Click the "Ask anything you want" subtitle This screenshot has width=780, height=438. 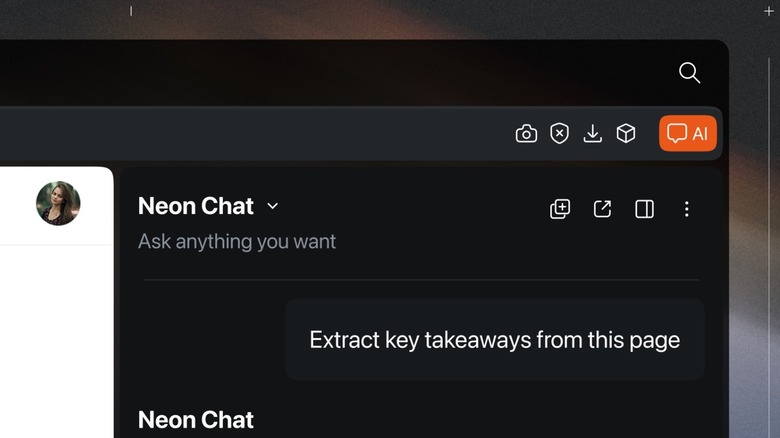coord(237,242)
